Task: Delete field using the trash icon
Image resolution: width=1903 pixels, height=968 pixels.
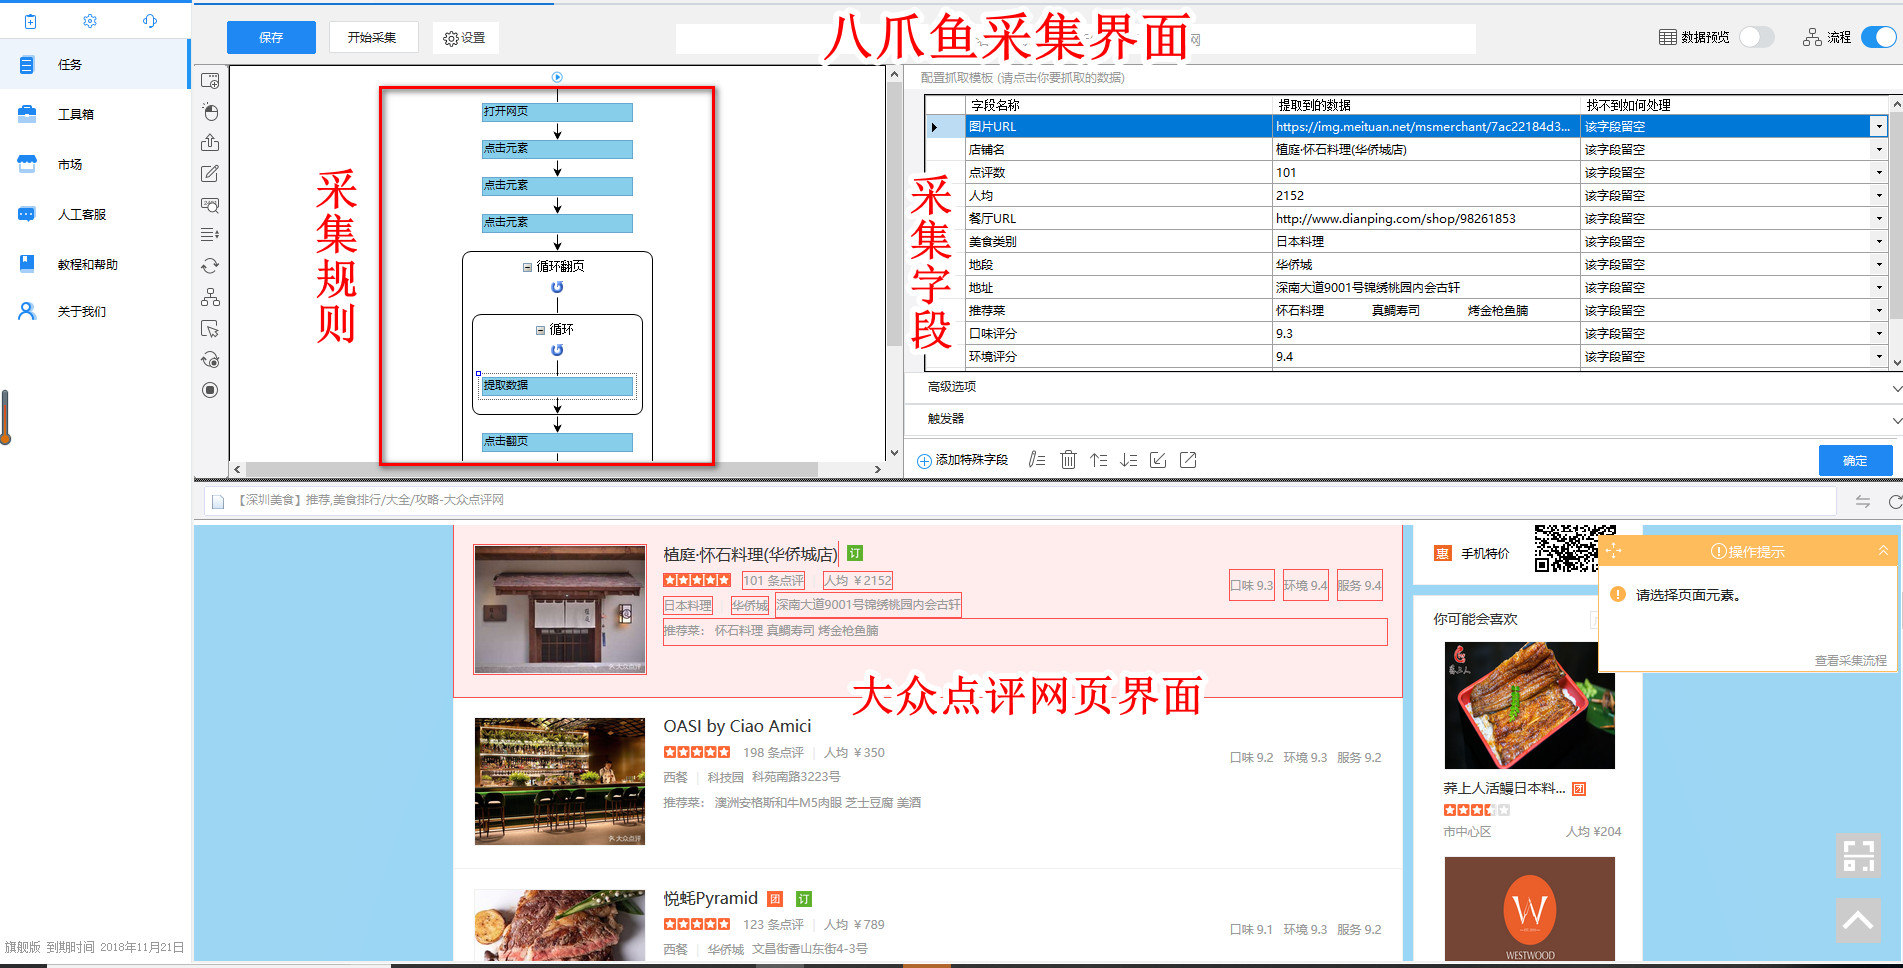Action: point(1068,460)
